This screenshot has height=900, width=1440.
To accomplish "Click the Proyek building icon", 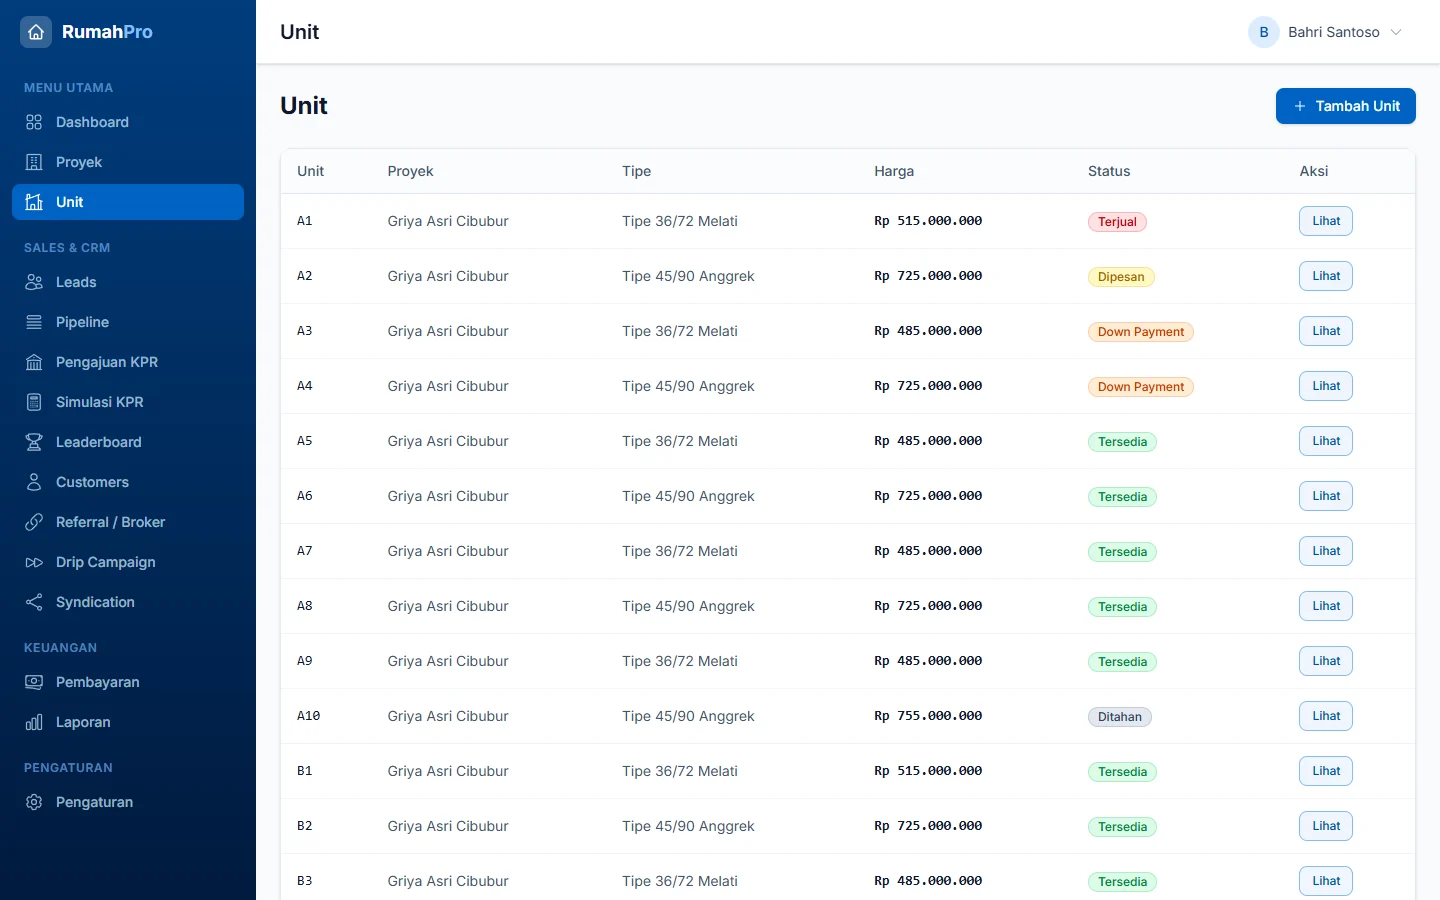I will click(34, 162).
